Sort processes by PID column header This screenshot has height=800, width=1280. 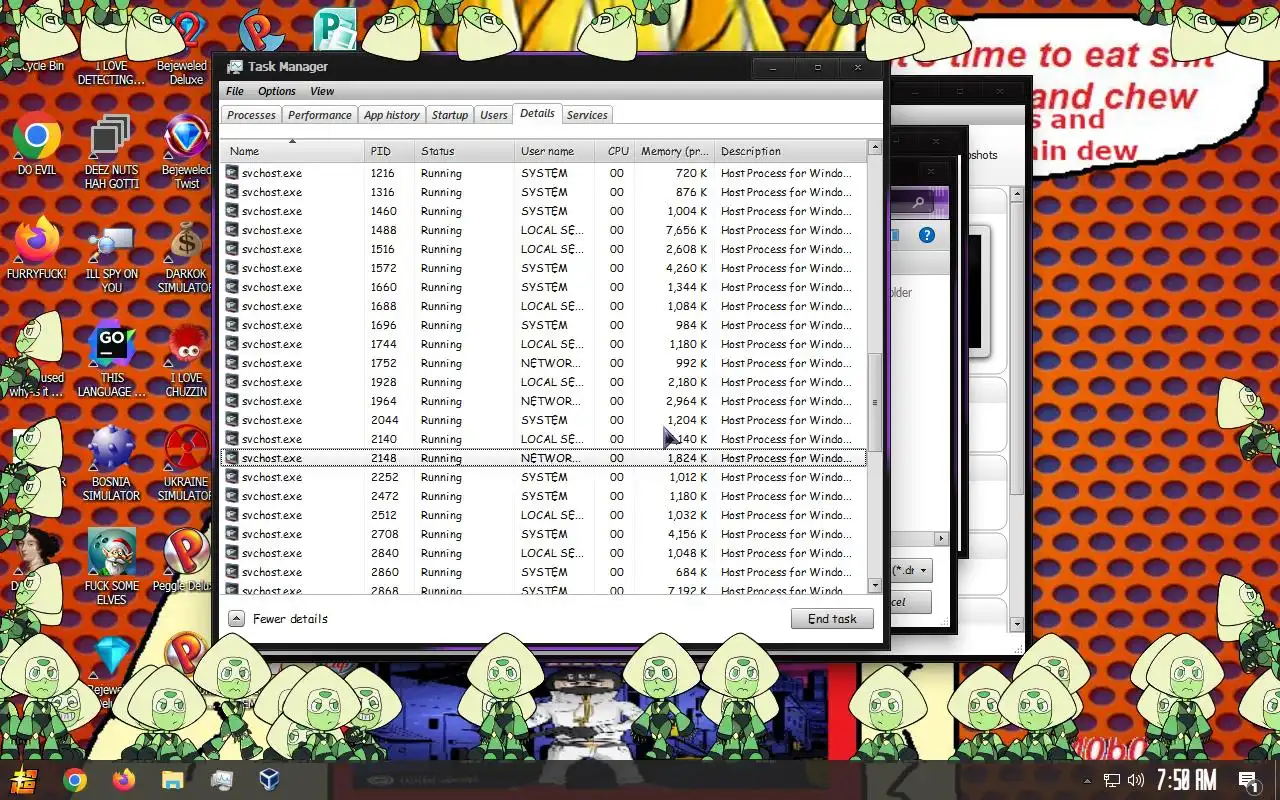(x=389, y=151)
